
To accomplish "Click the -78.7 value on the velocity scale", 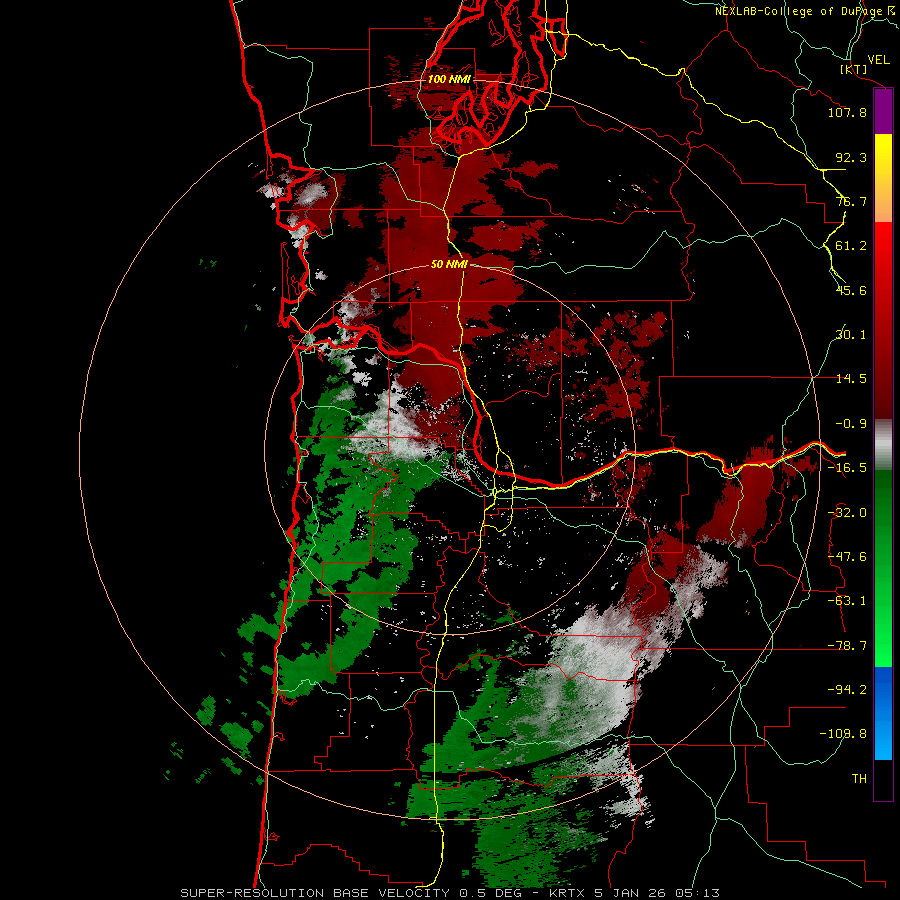I will (x=847, y=646).
